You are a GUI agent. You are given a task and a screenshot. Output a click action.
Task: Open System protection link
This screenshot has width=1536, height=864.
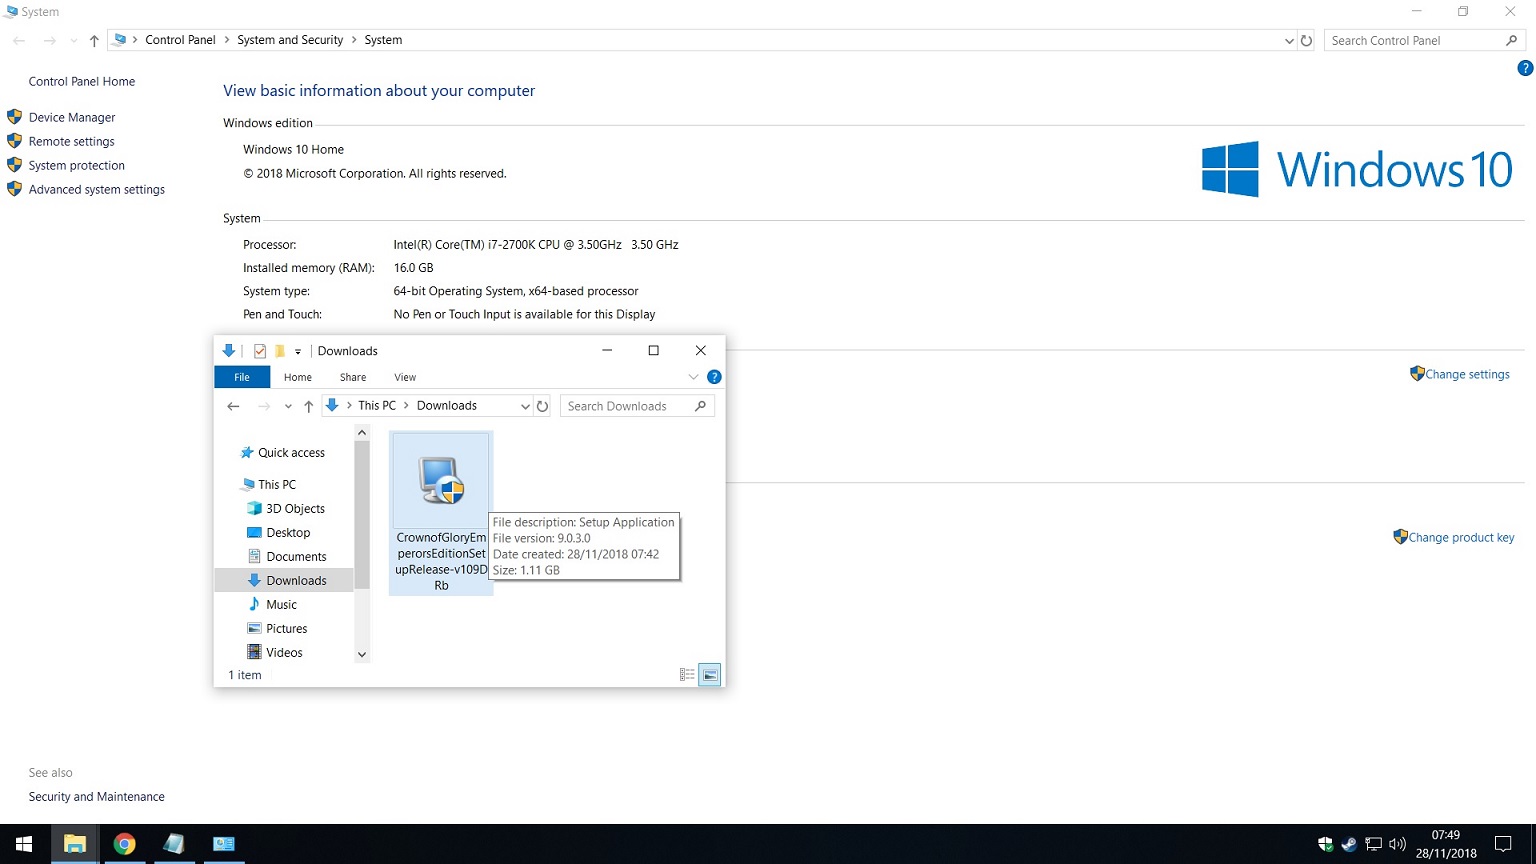click(76, 165)
